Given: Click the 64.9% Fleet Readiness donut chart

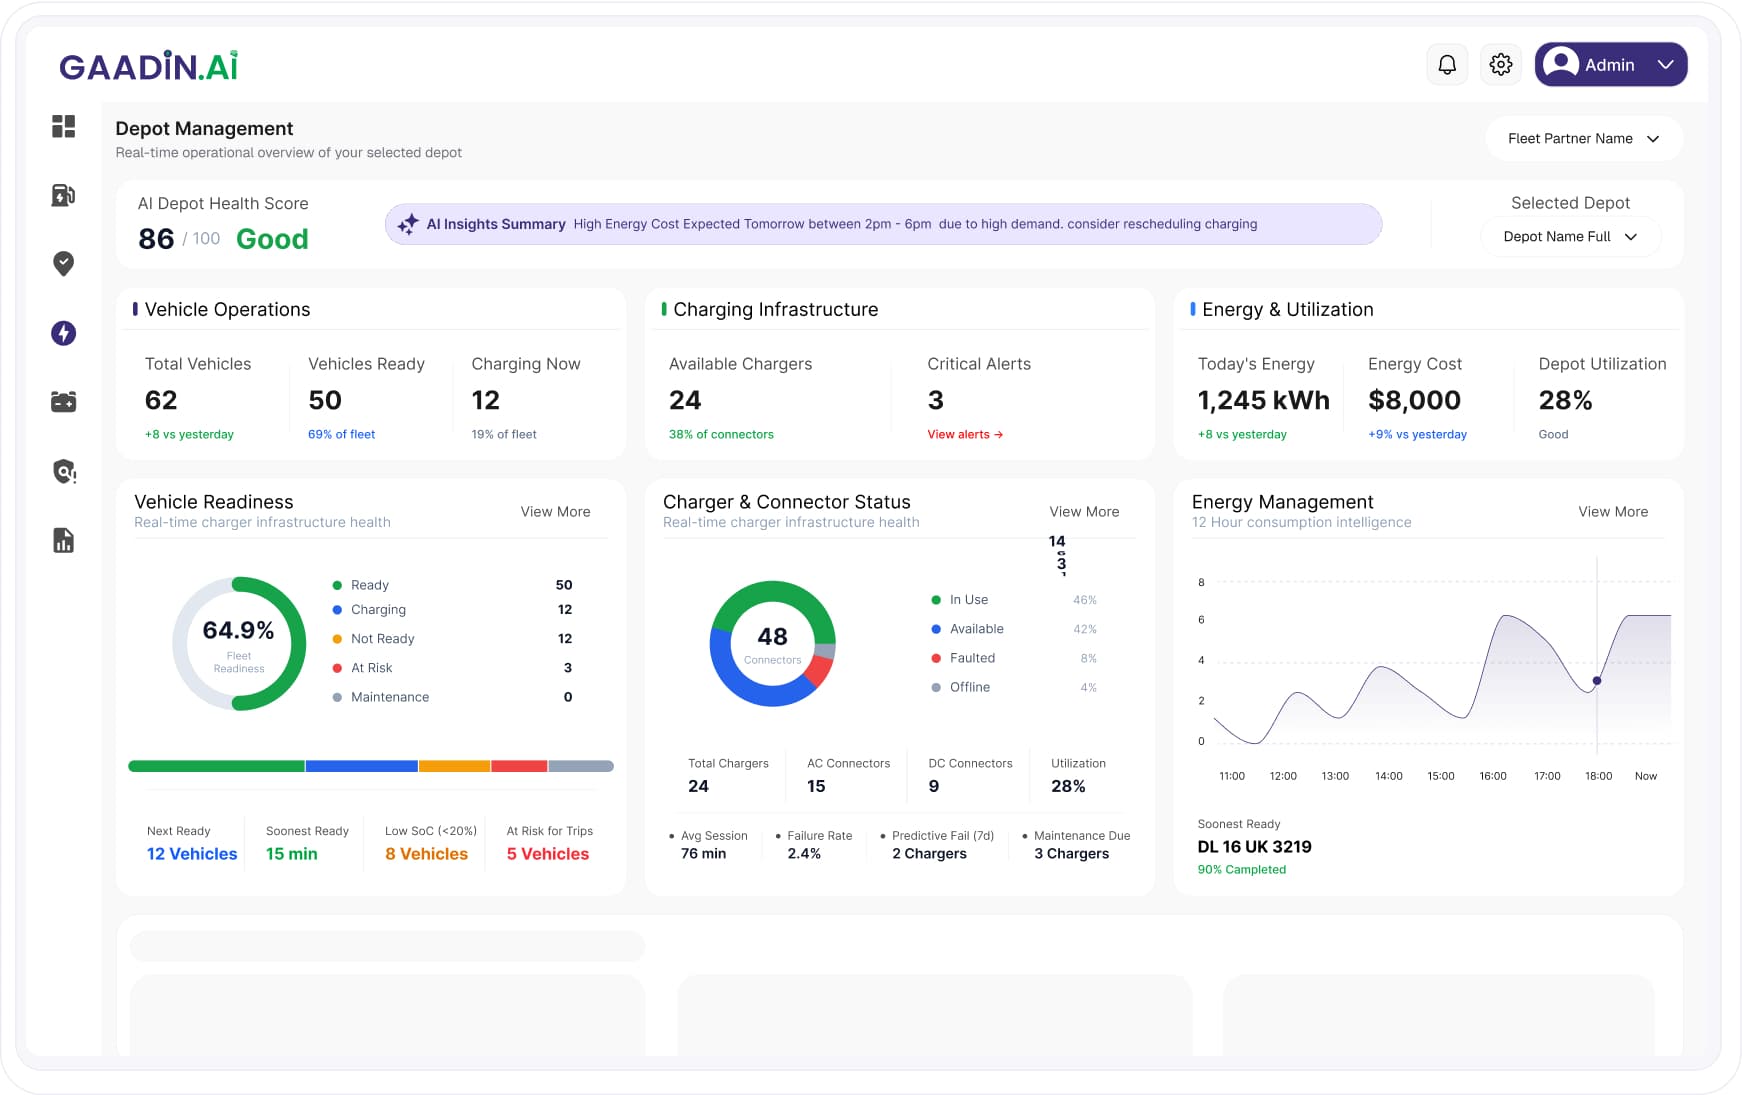Looking at the screenshot, I should tap(239, 643).
